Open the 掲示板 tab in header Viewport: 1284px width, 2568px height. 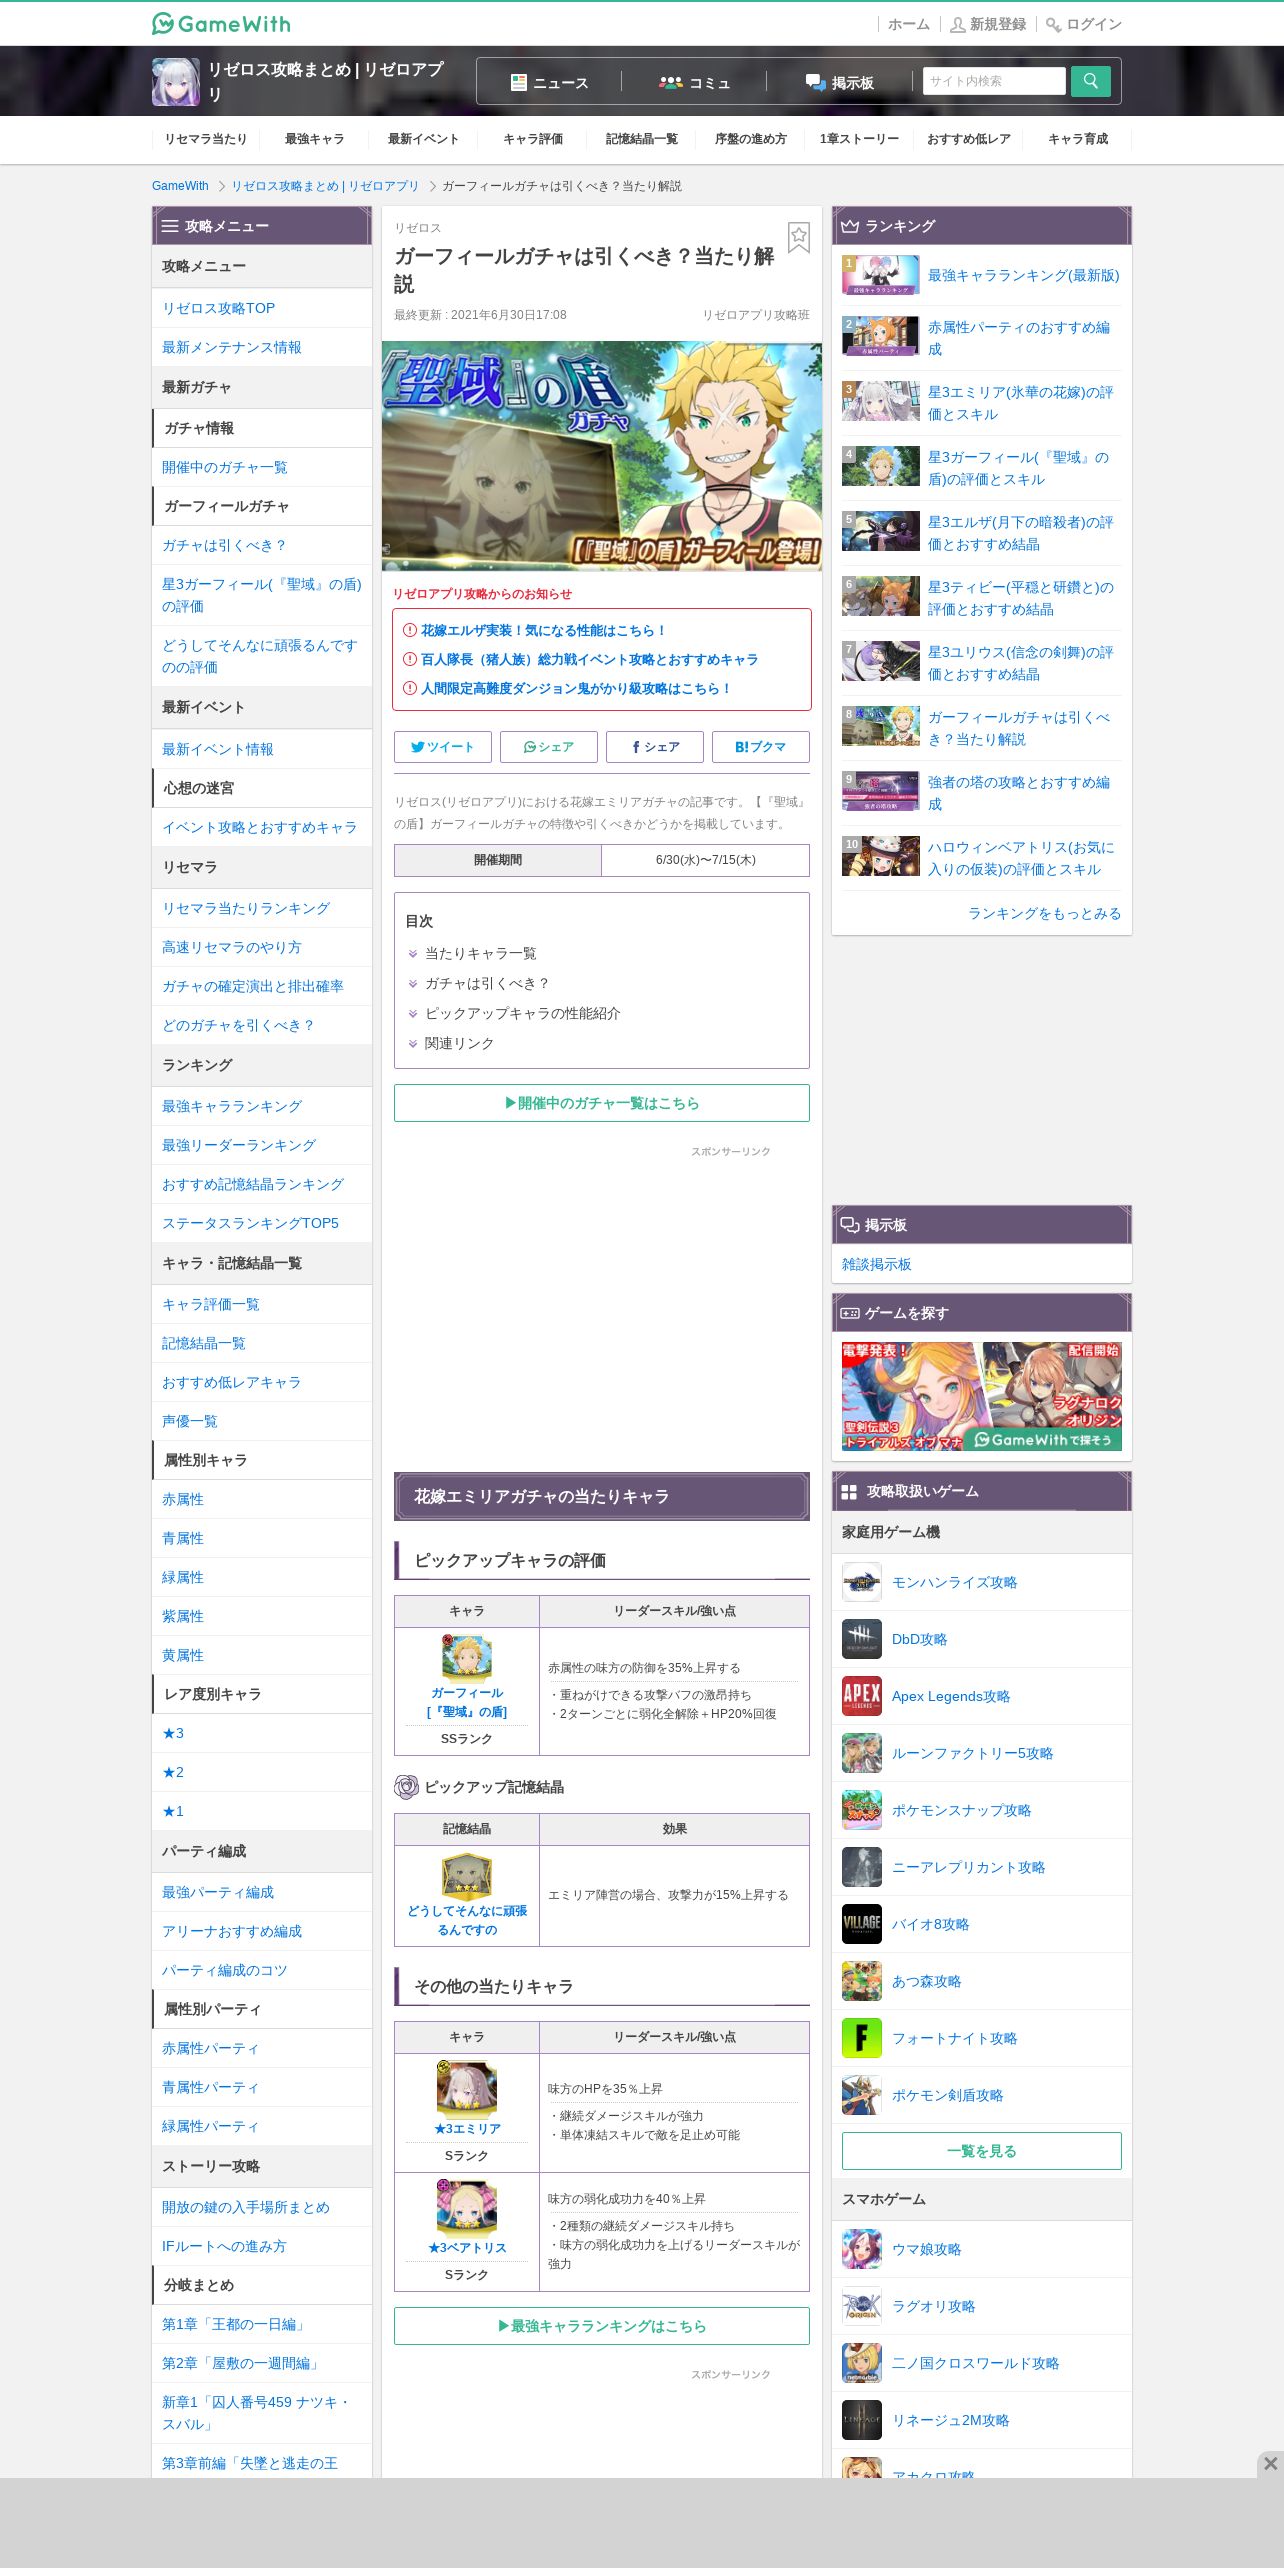click(839, 82)
